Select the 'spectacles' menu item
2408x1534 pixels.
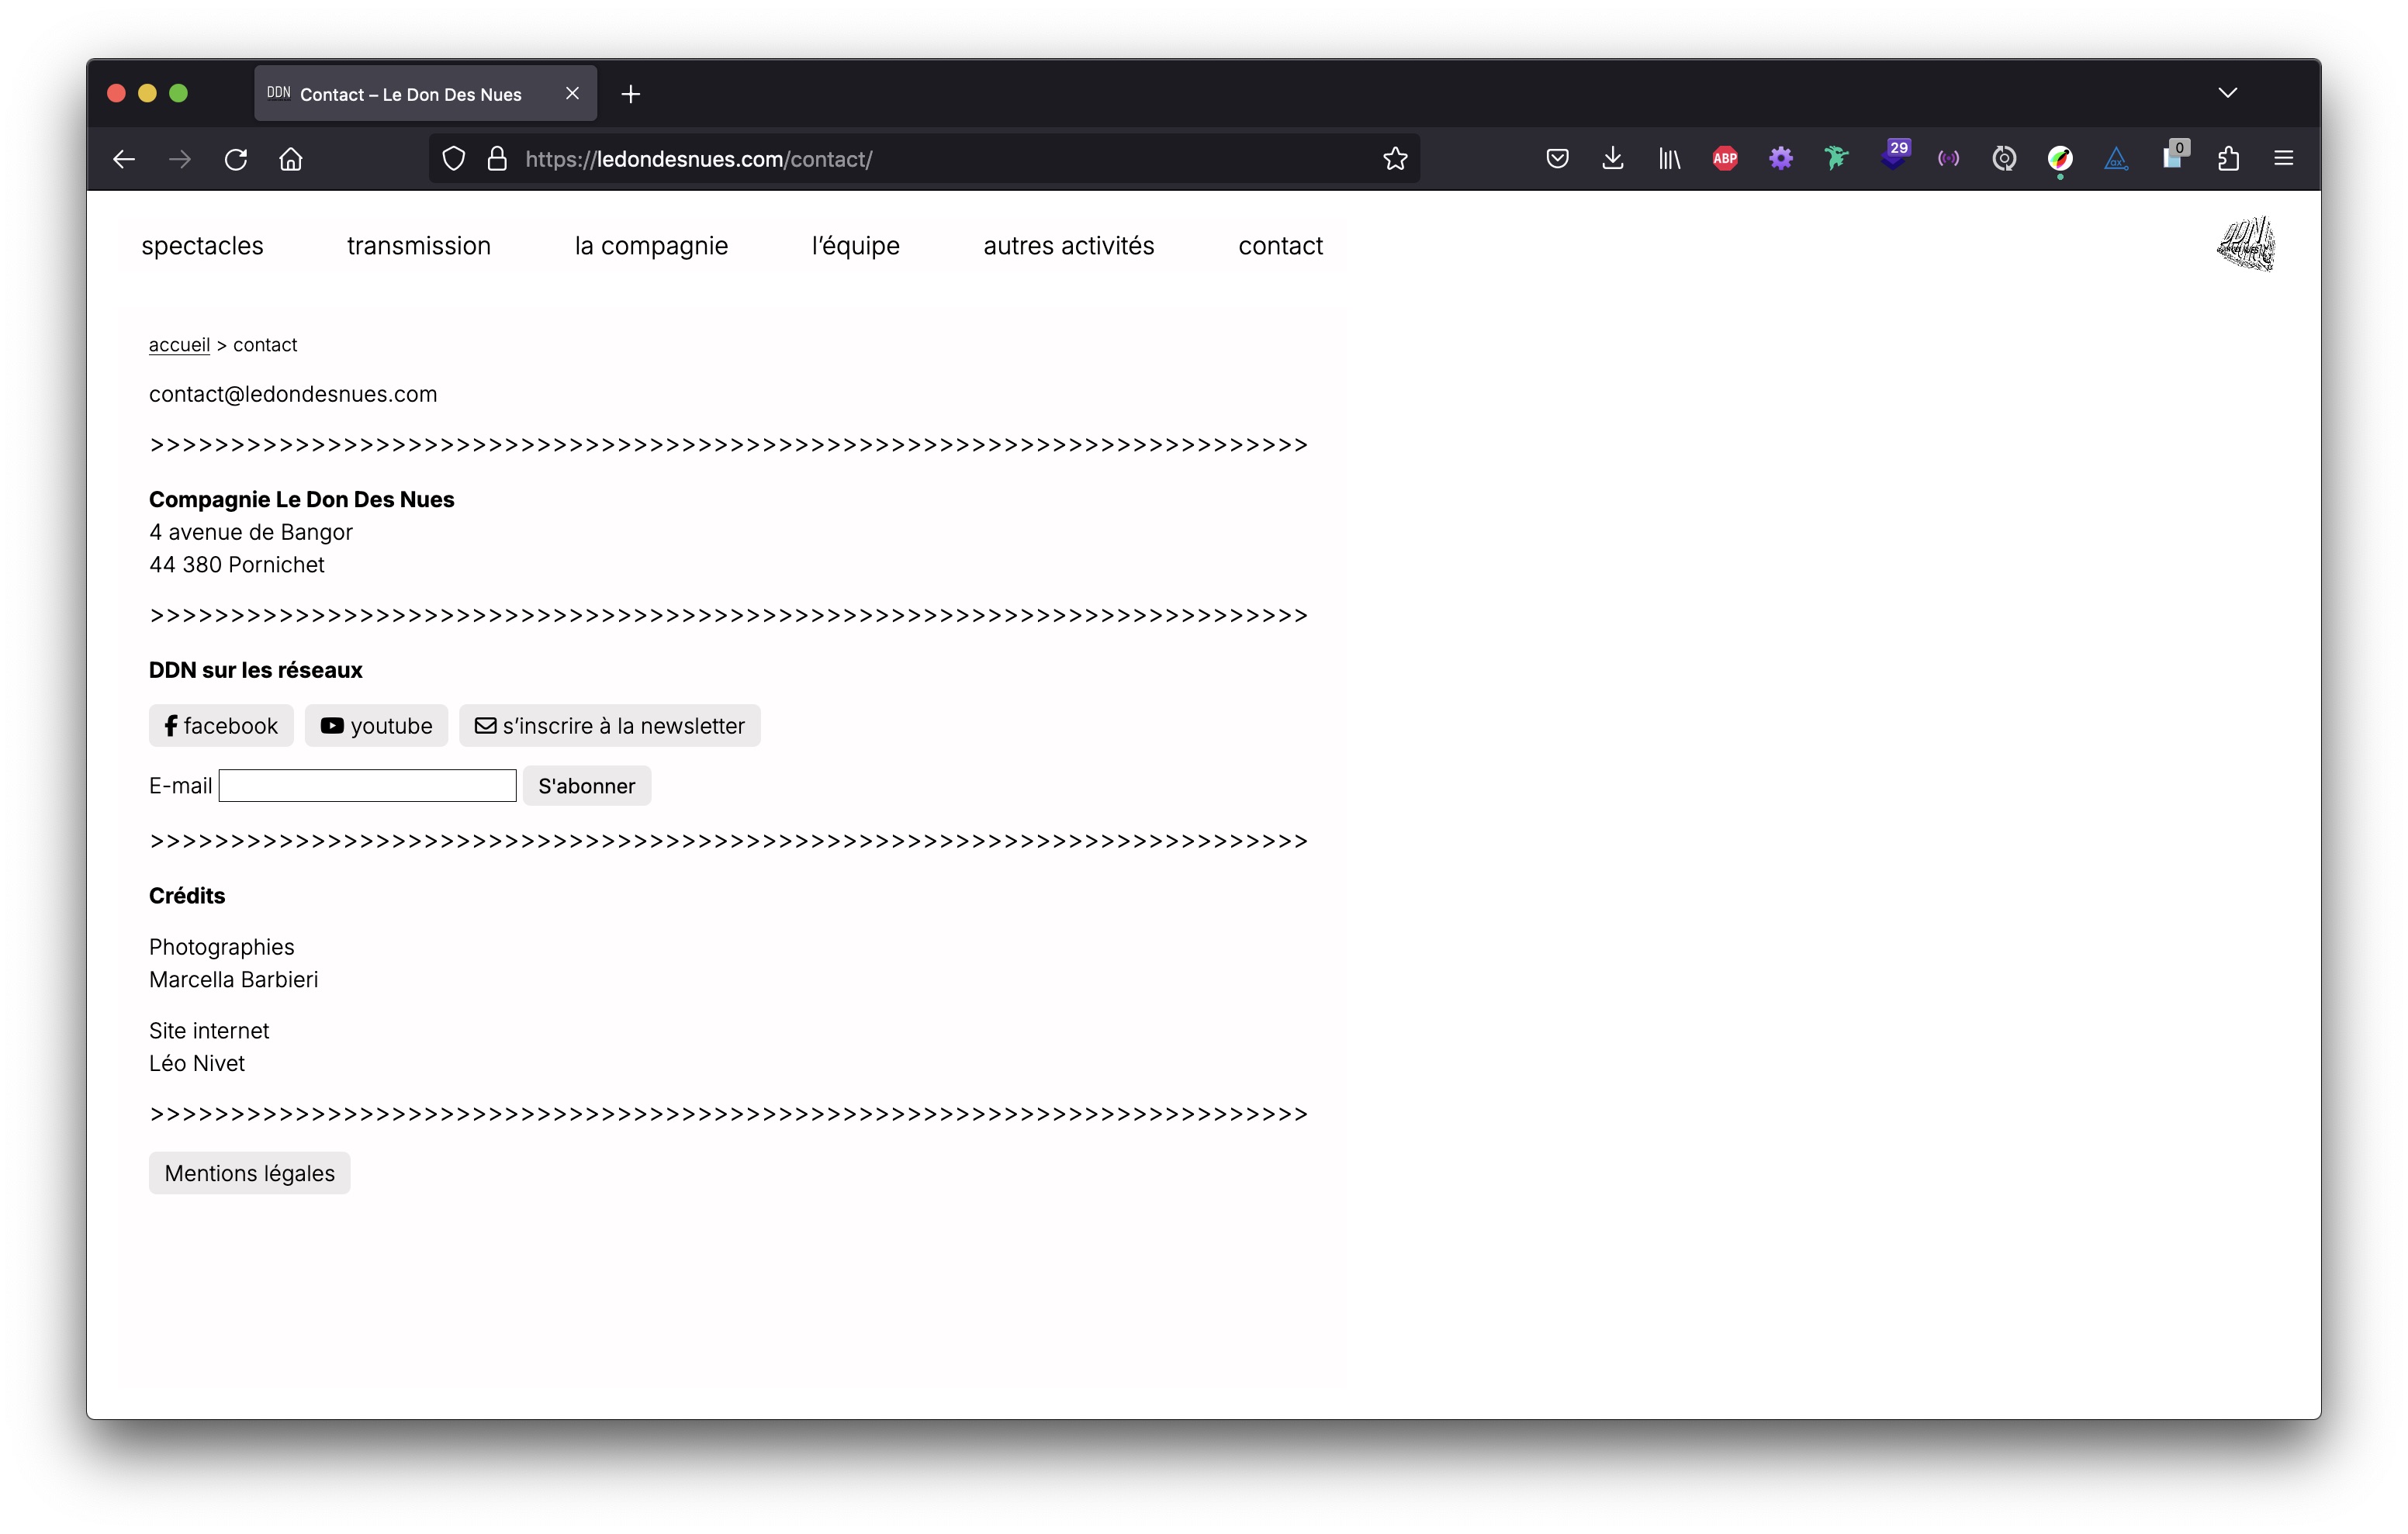click(x=202, y=246)
